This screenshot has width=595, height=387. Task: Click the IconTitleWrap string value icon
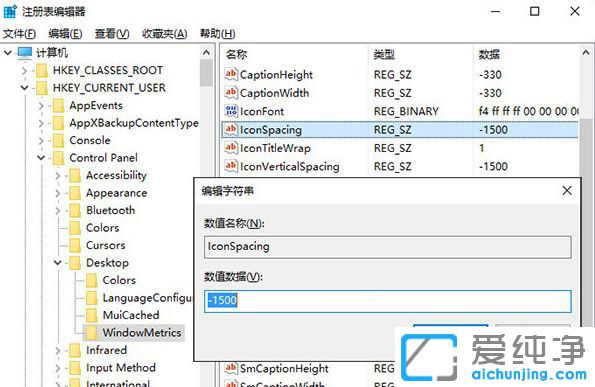click(231, 148)
